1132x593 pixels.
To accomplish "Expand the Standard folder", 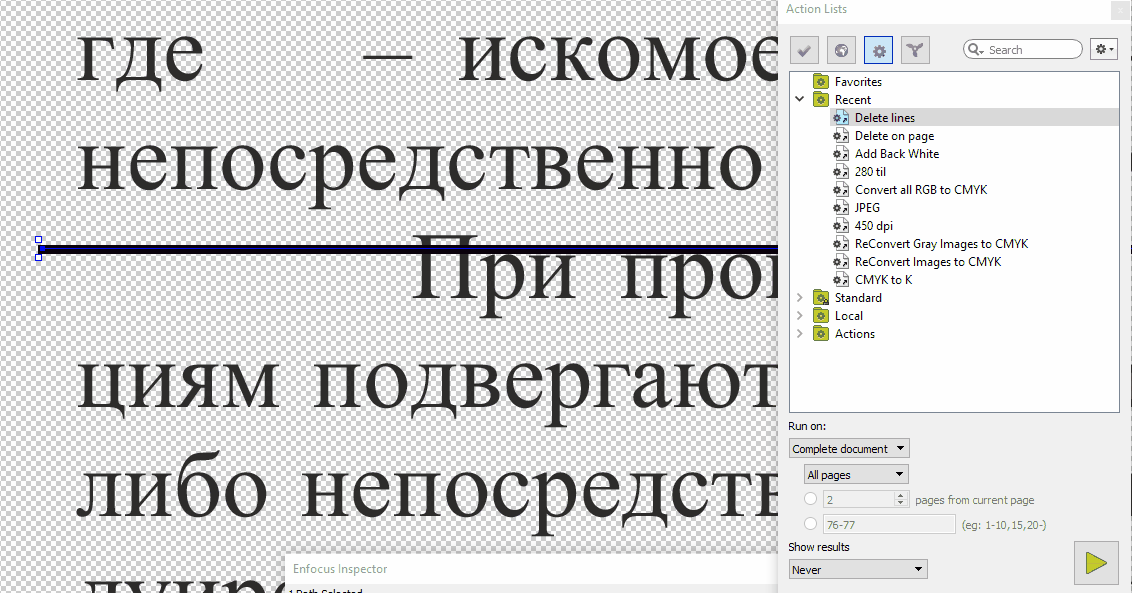I will [x=800, y=298].
